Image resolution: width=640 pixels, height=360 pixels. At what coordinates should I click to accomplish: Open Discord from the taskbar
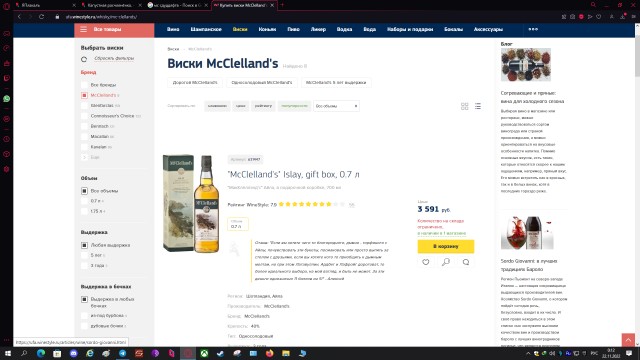click(x=73, y=353)
